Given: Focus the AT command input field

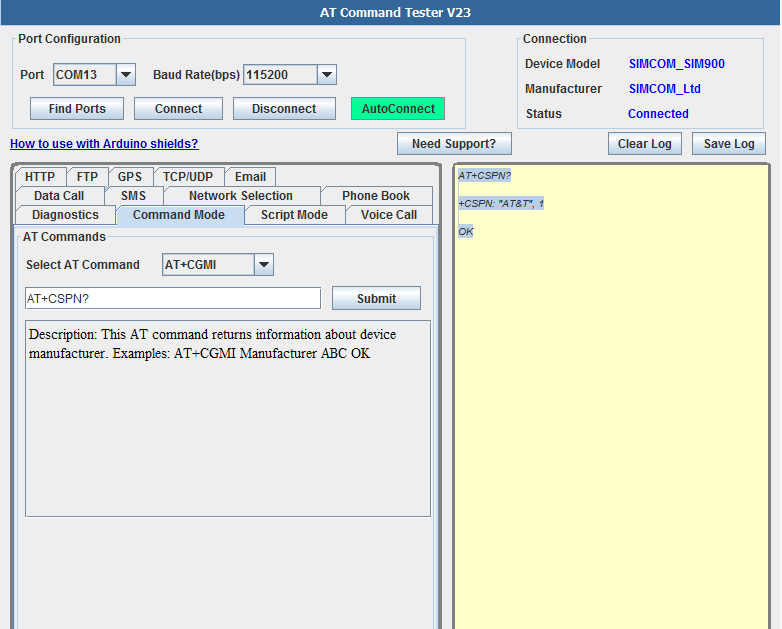Looking at the screenshot, I should coord(173,298).
